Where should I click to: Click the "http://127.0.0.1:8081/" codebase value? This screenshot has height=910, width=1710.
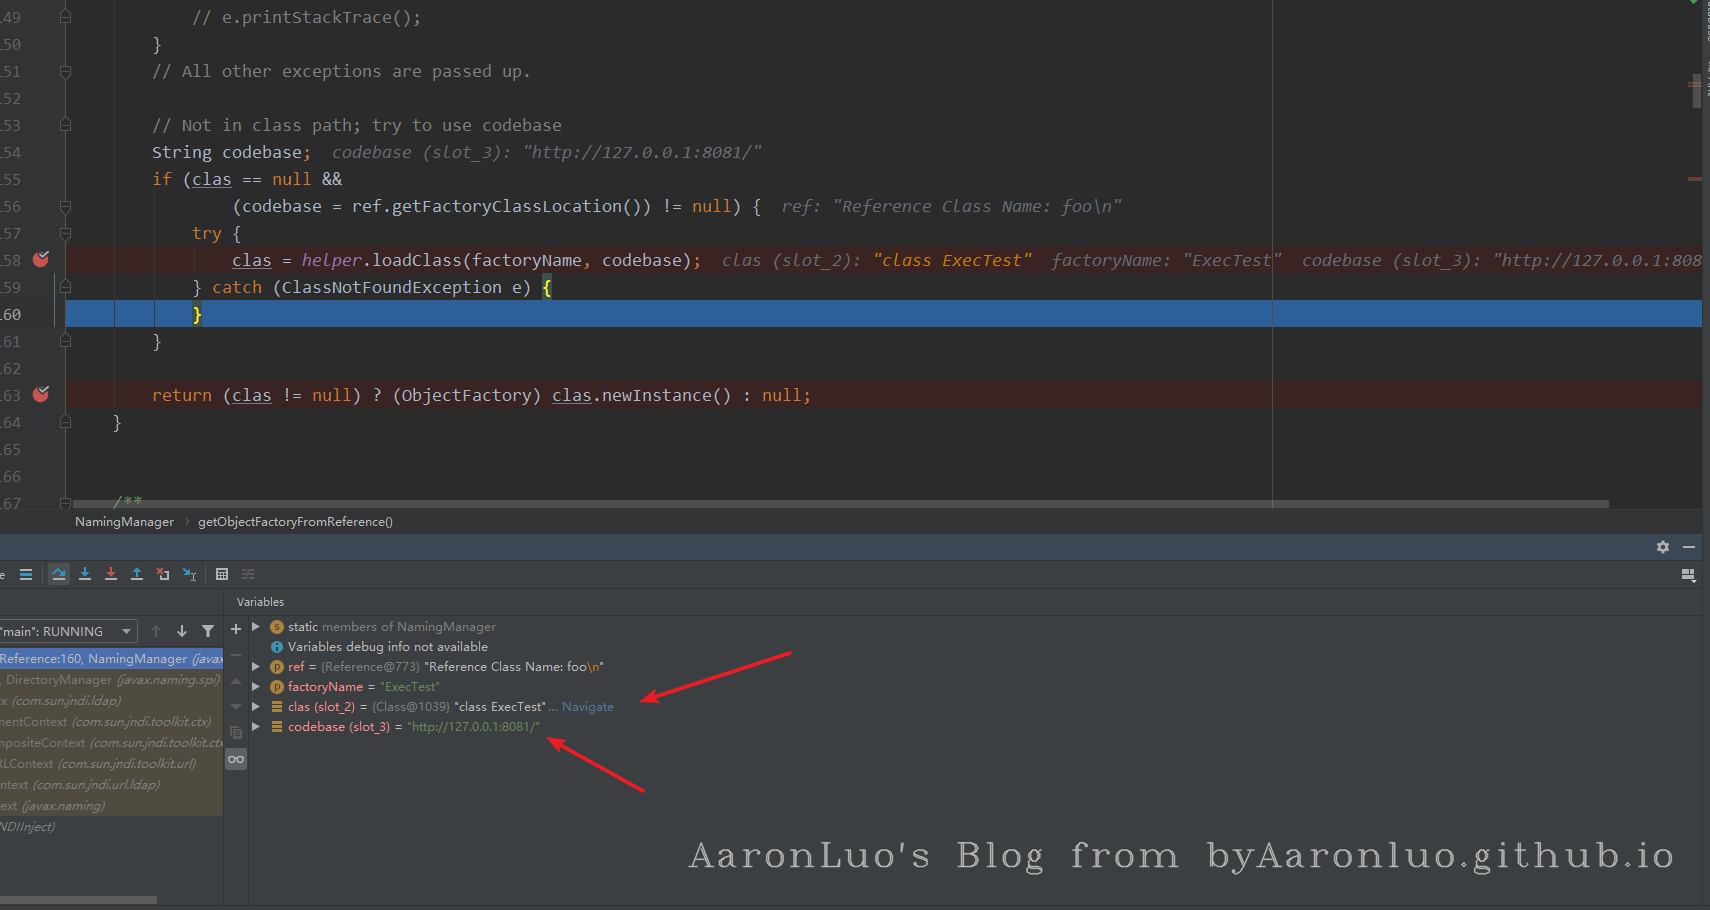[473, 727]
